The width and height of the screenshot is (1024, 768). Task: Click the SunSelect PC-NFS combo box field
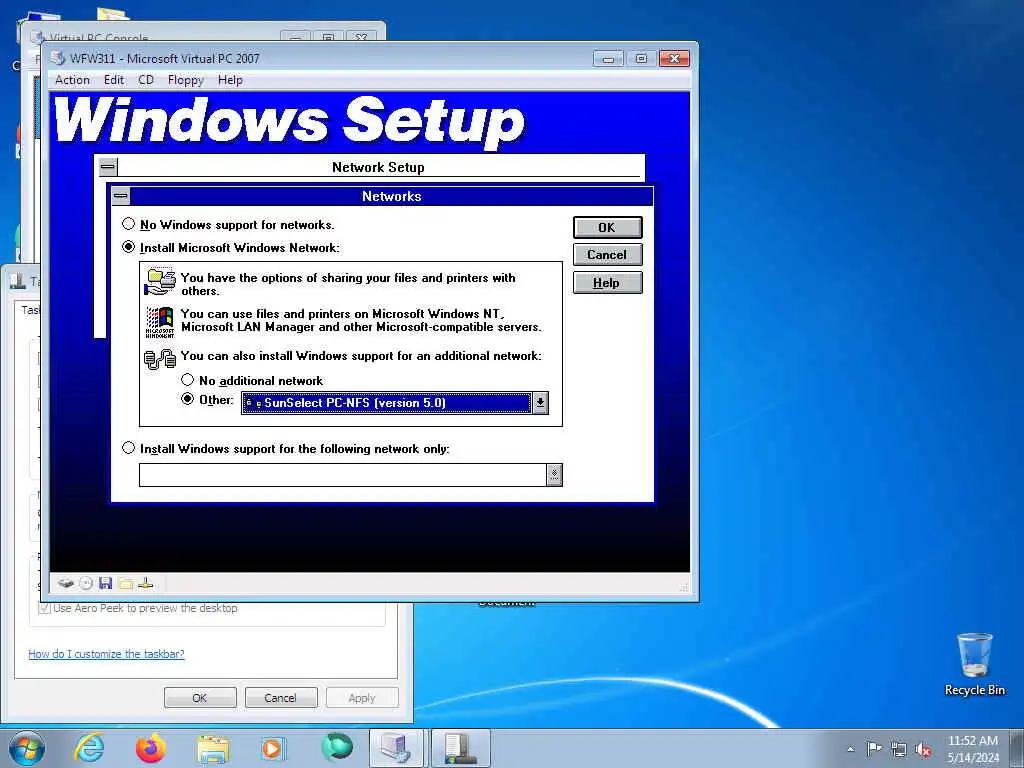coord(387,403)
